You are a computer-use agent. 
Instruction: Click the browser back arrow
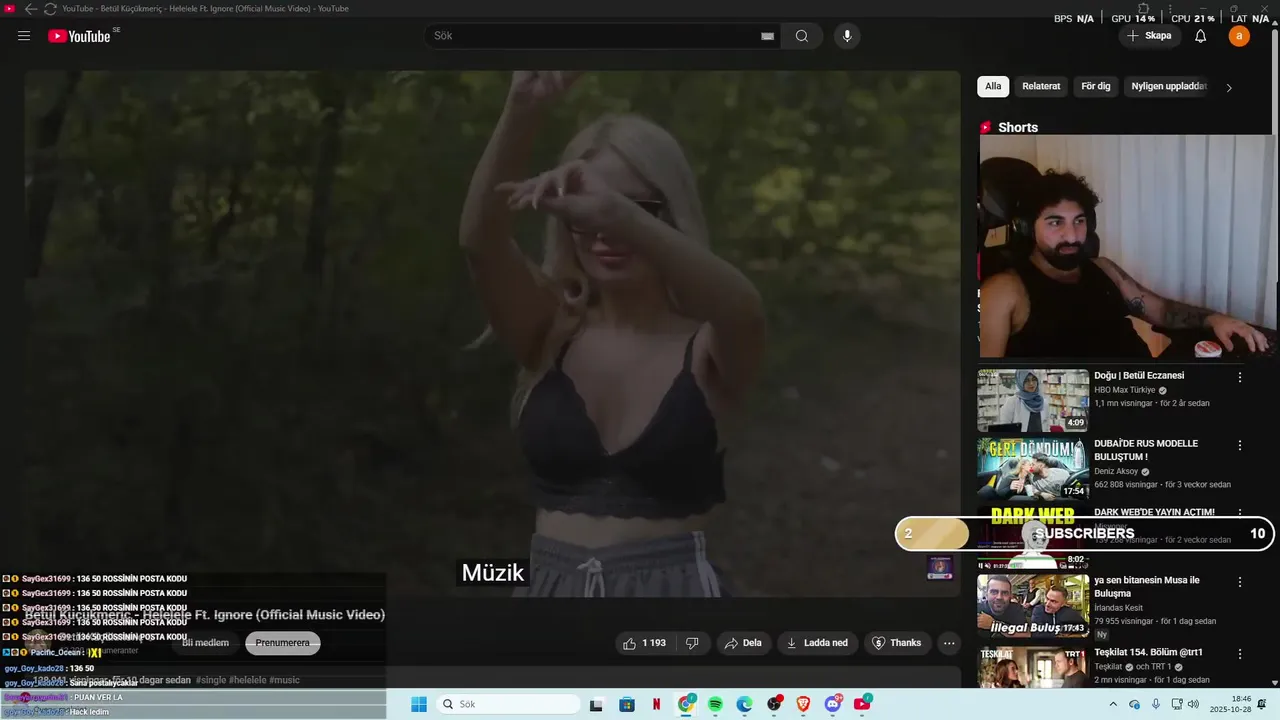[x=30, y=8]
